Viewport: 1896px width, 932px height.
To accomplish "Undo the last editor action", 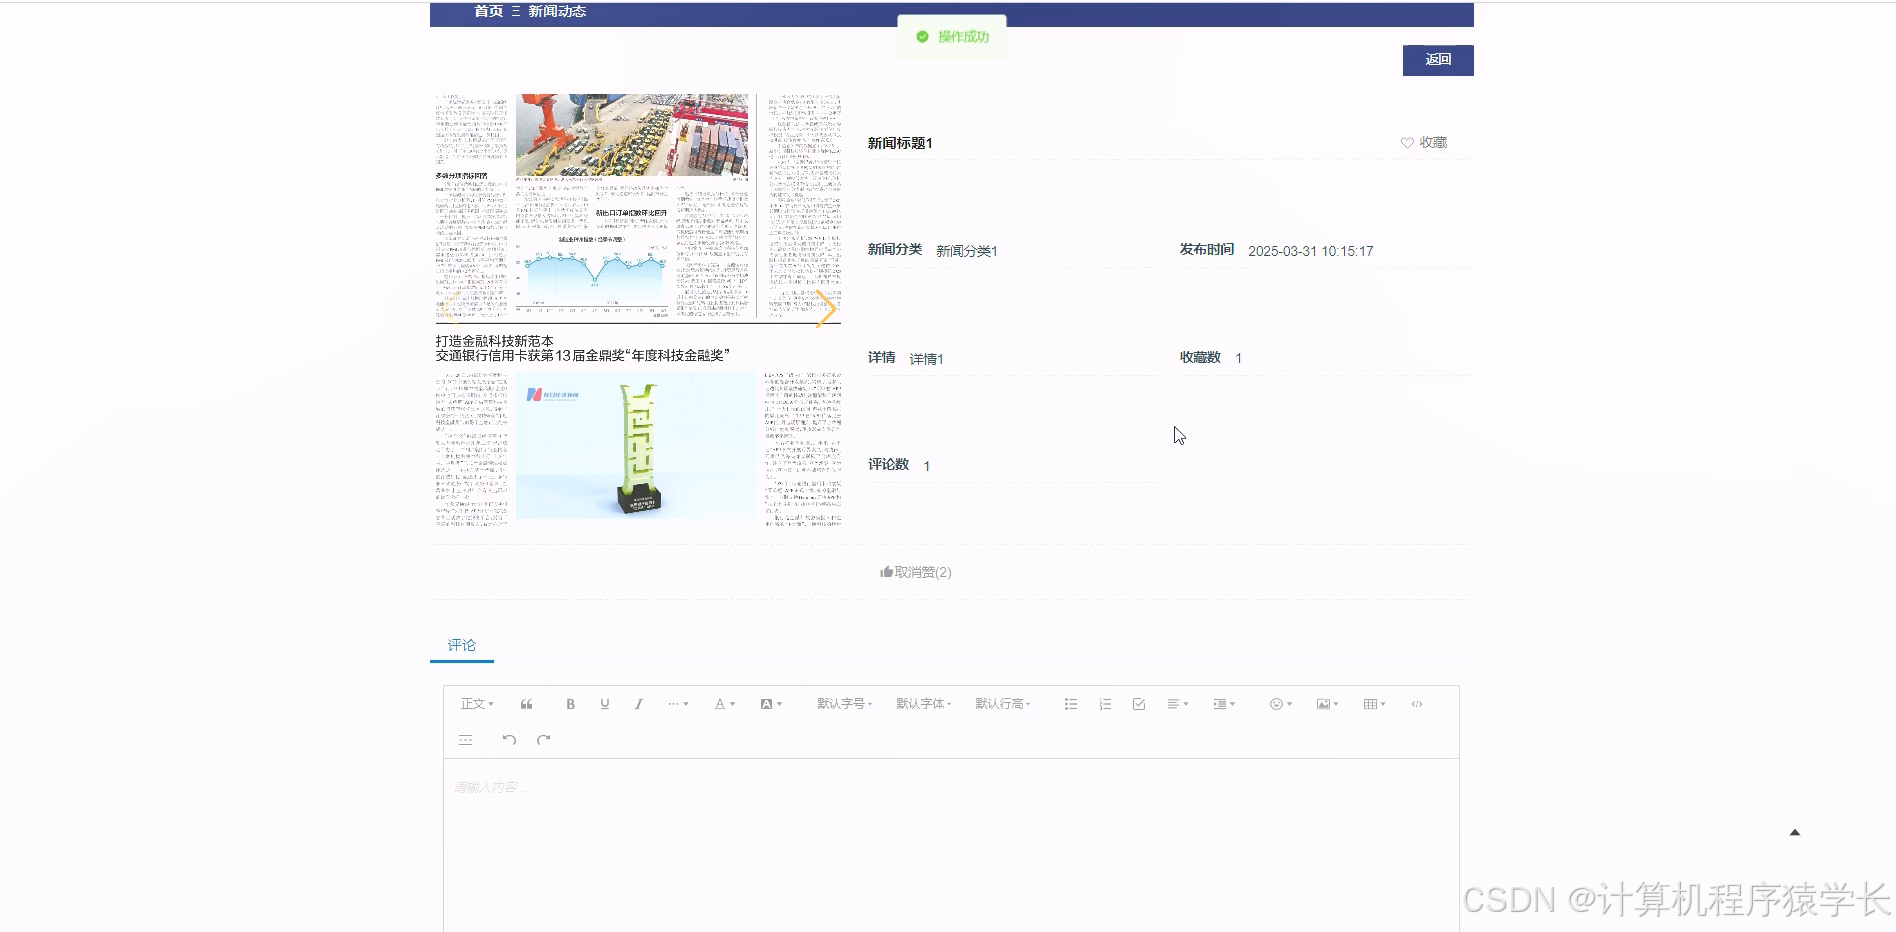I will [x=509, y=739].
